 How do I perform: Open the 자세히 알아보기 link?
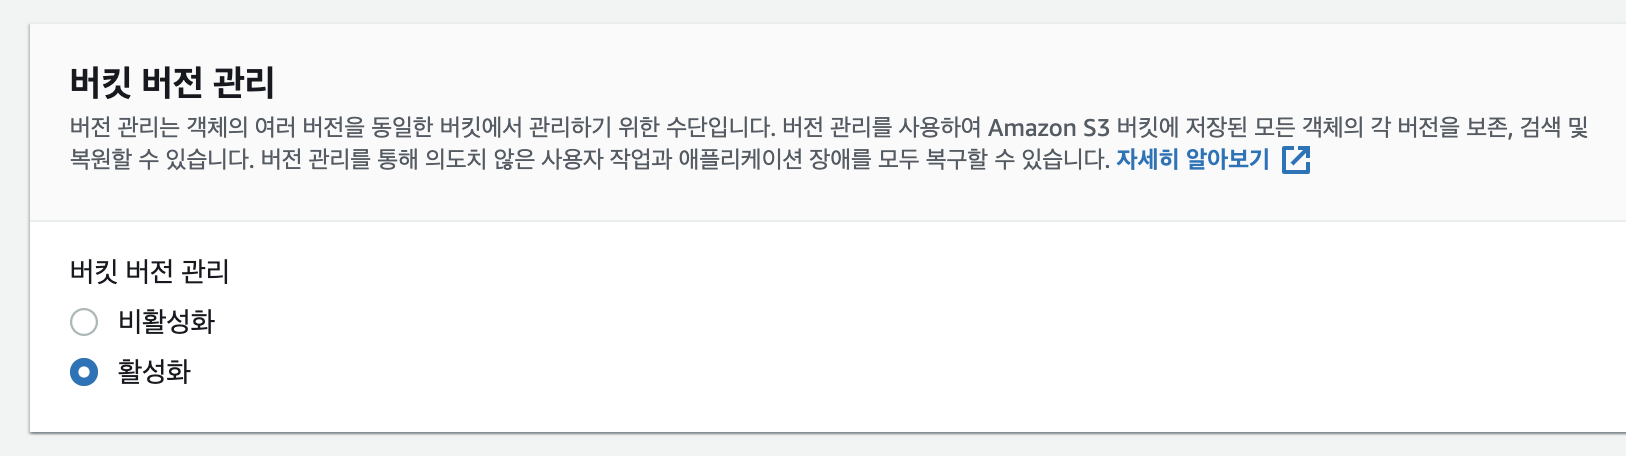pos(1192,160)
